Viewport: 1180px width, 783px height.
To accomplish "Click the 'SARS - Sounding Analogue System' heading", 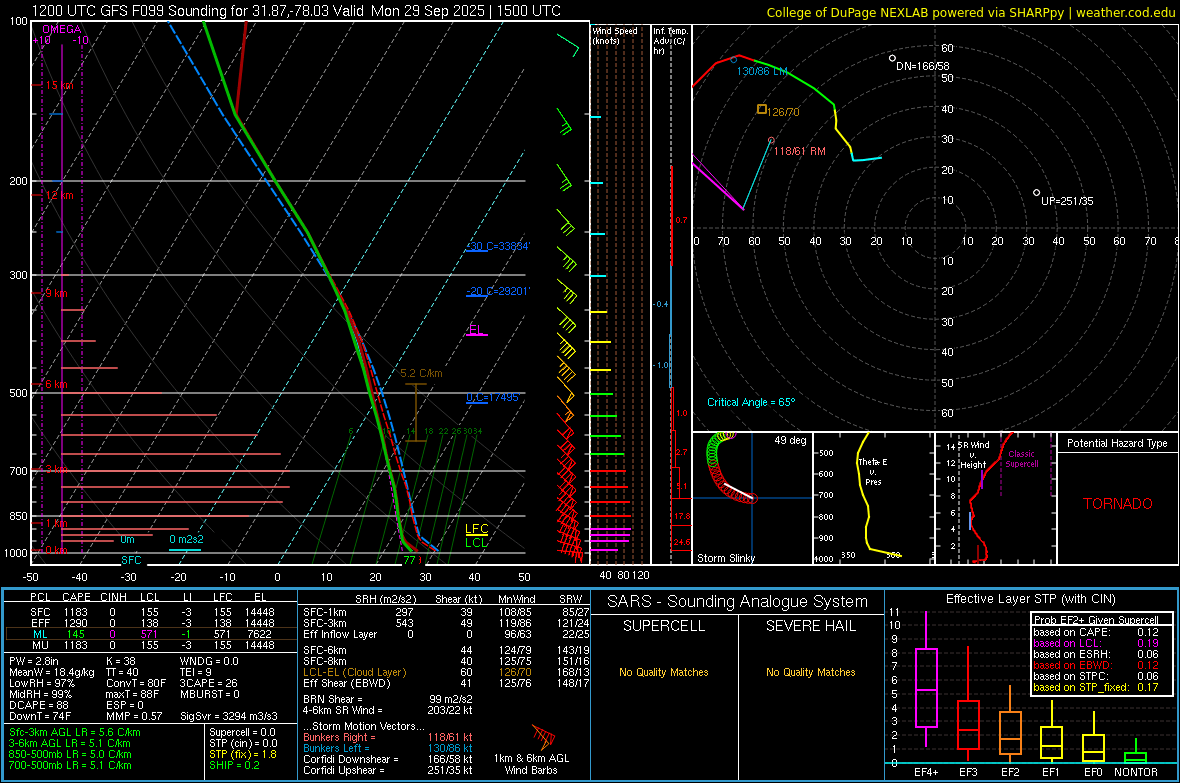I will coord(738,601).
